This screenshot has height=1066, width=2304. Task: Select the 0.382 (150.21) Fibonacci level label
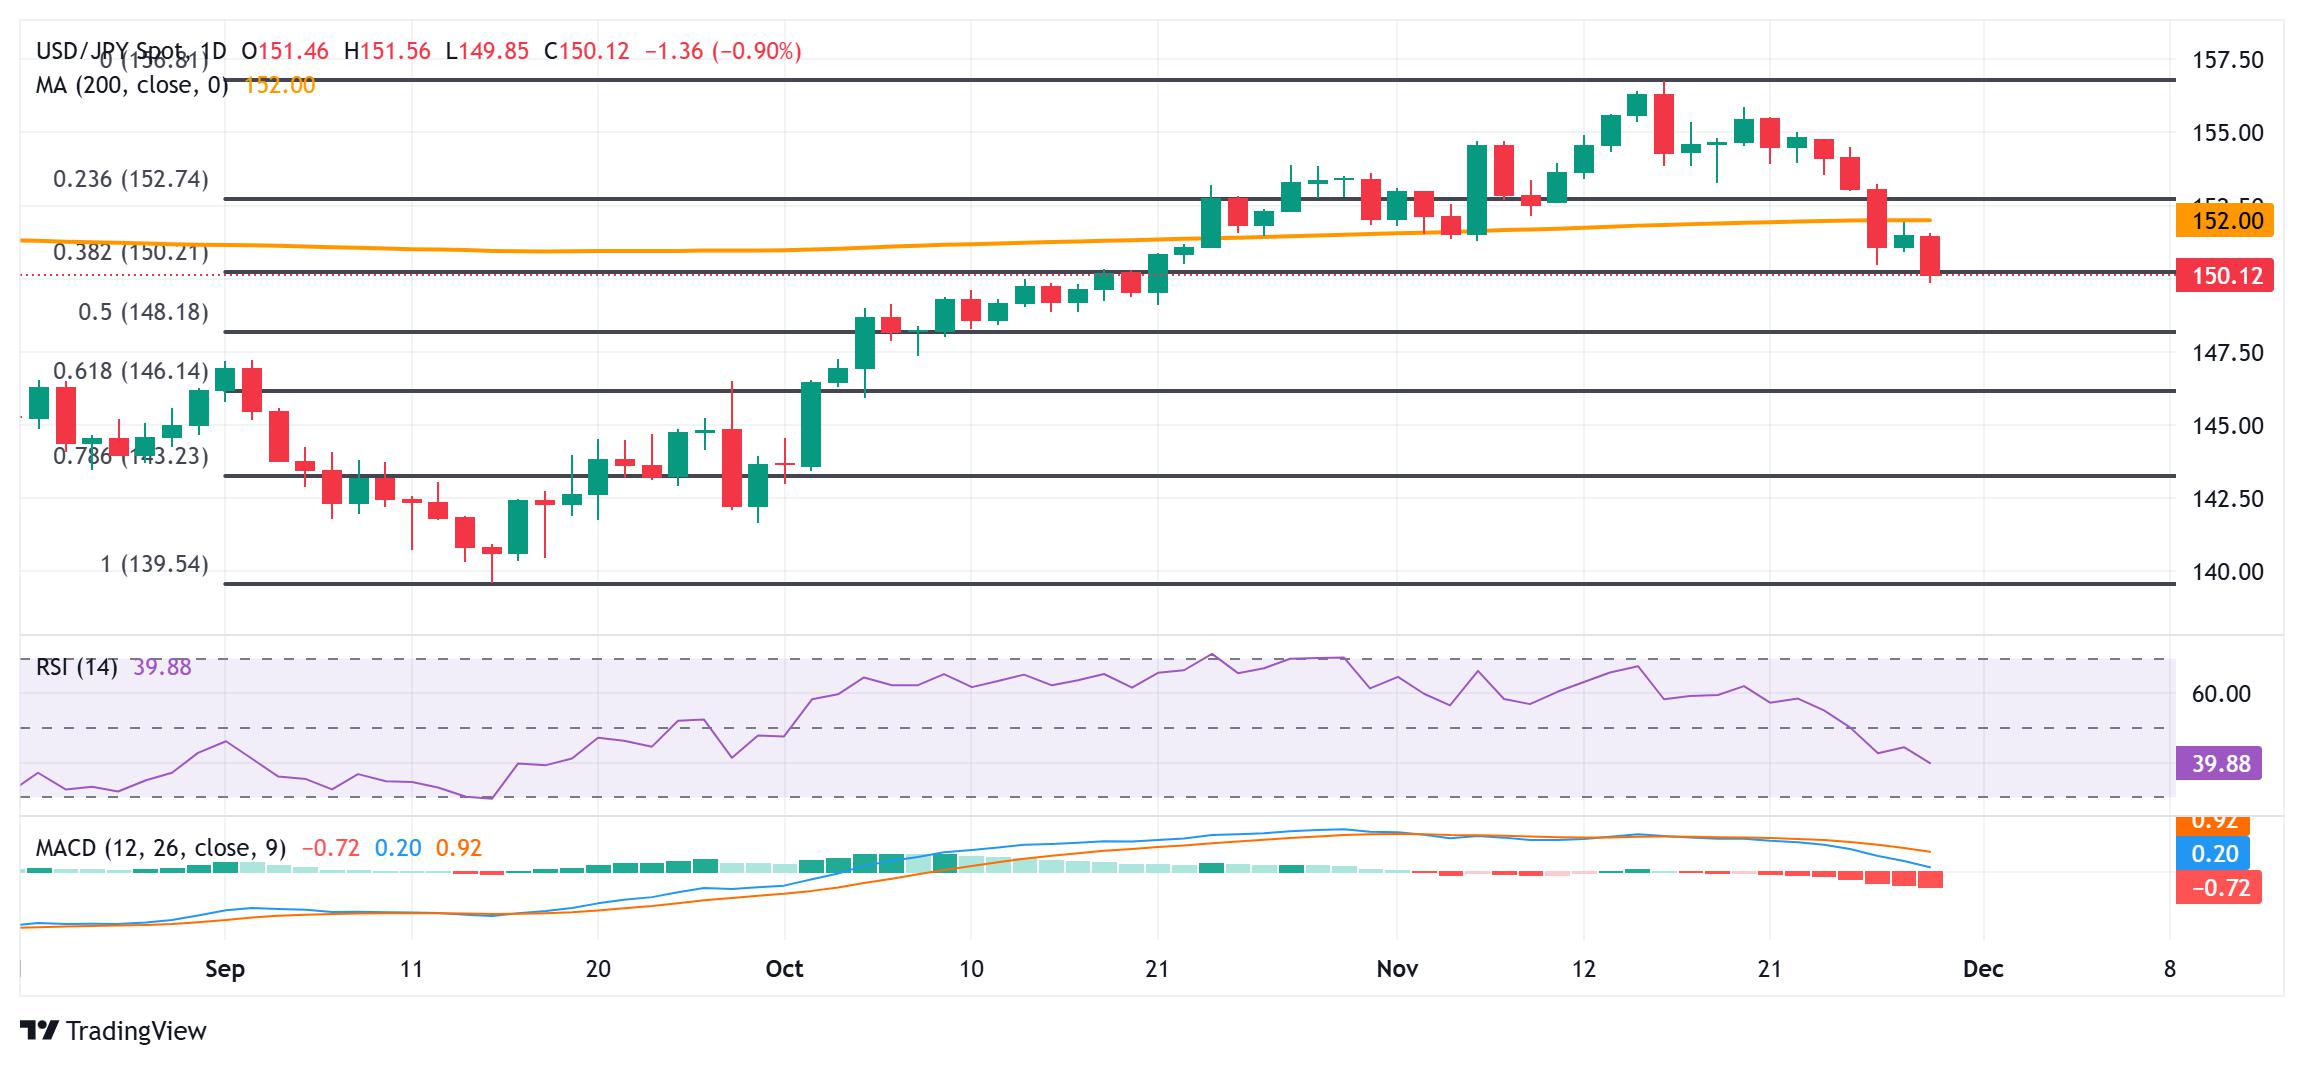pos(131,252)
